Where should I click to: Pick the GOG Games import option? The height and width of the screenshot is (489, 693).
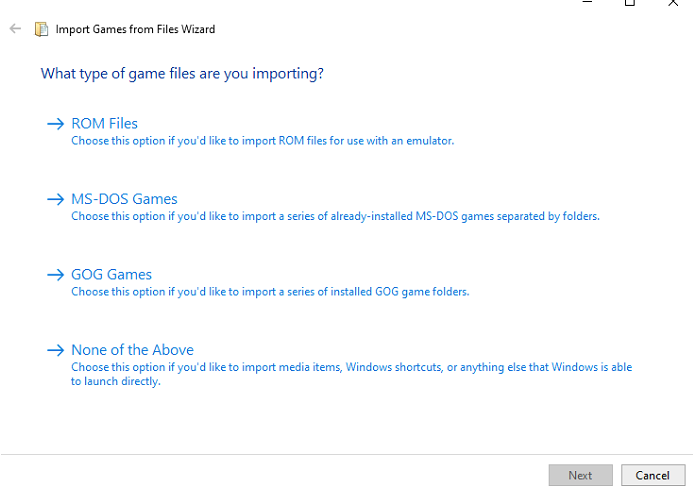click(111, 275)
